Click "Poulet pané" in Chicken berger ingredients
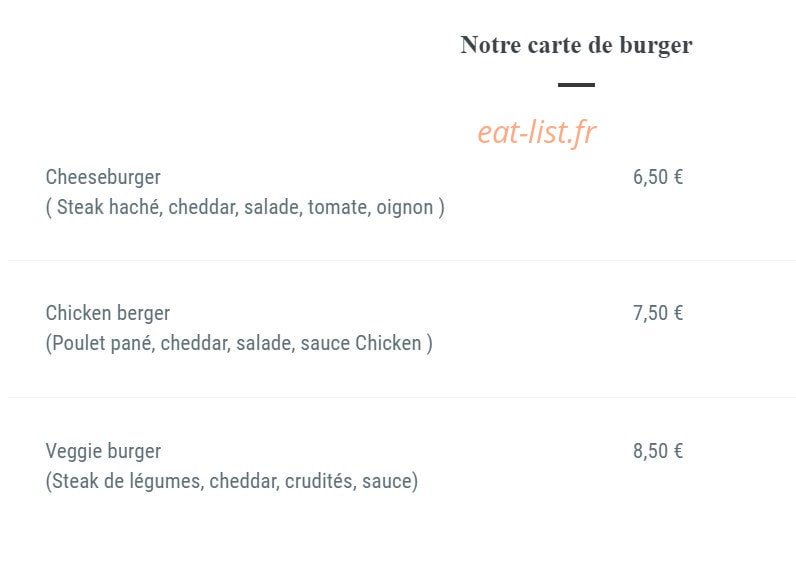The width and height of the screenshot is (796, 561). point(104,343)
